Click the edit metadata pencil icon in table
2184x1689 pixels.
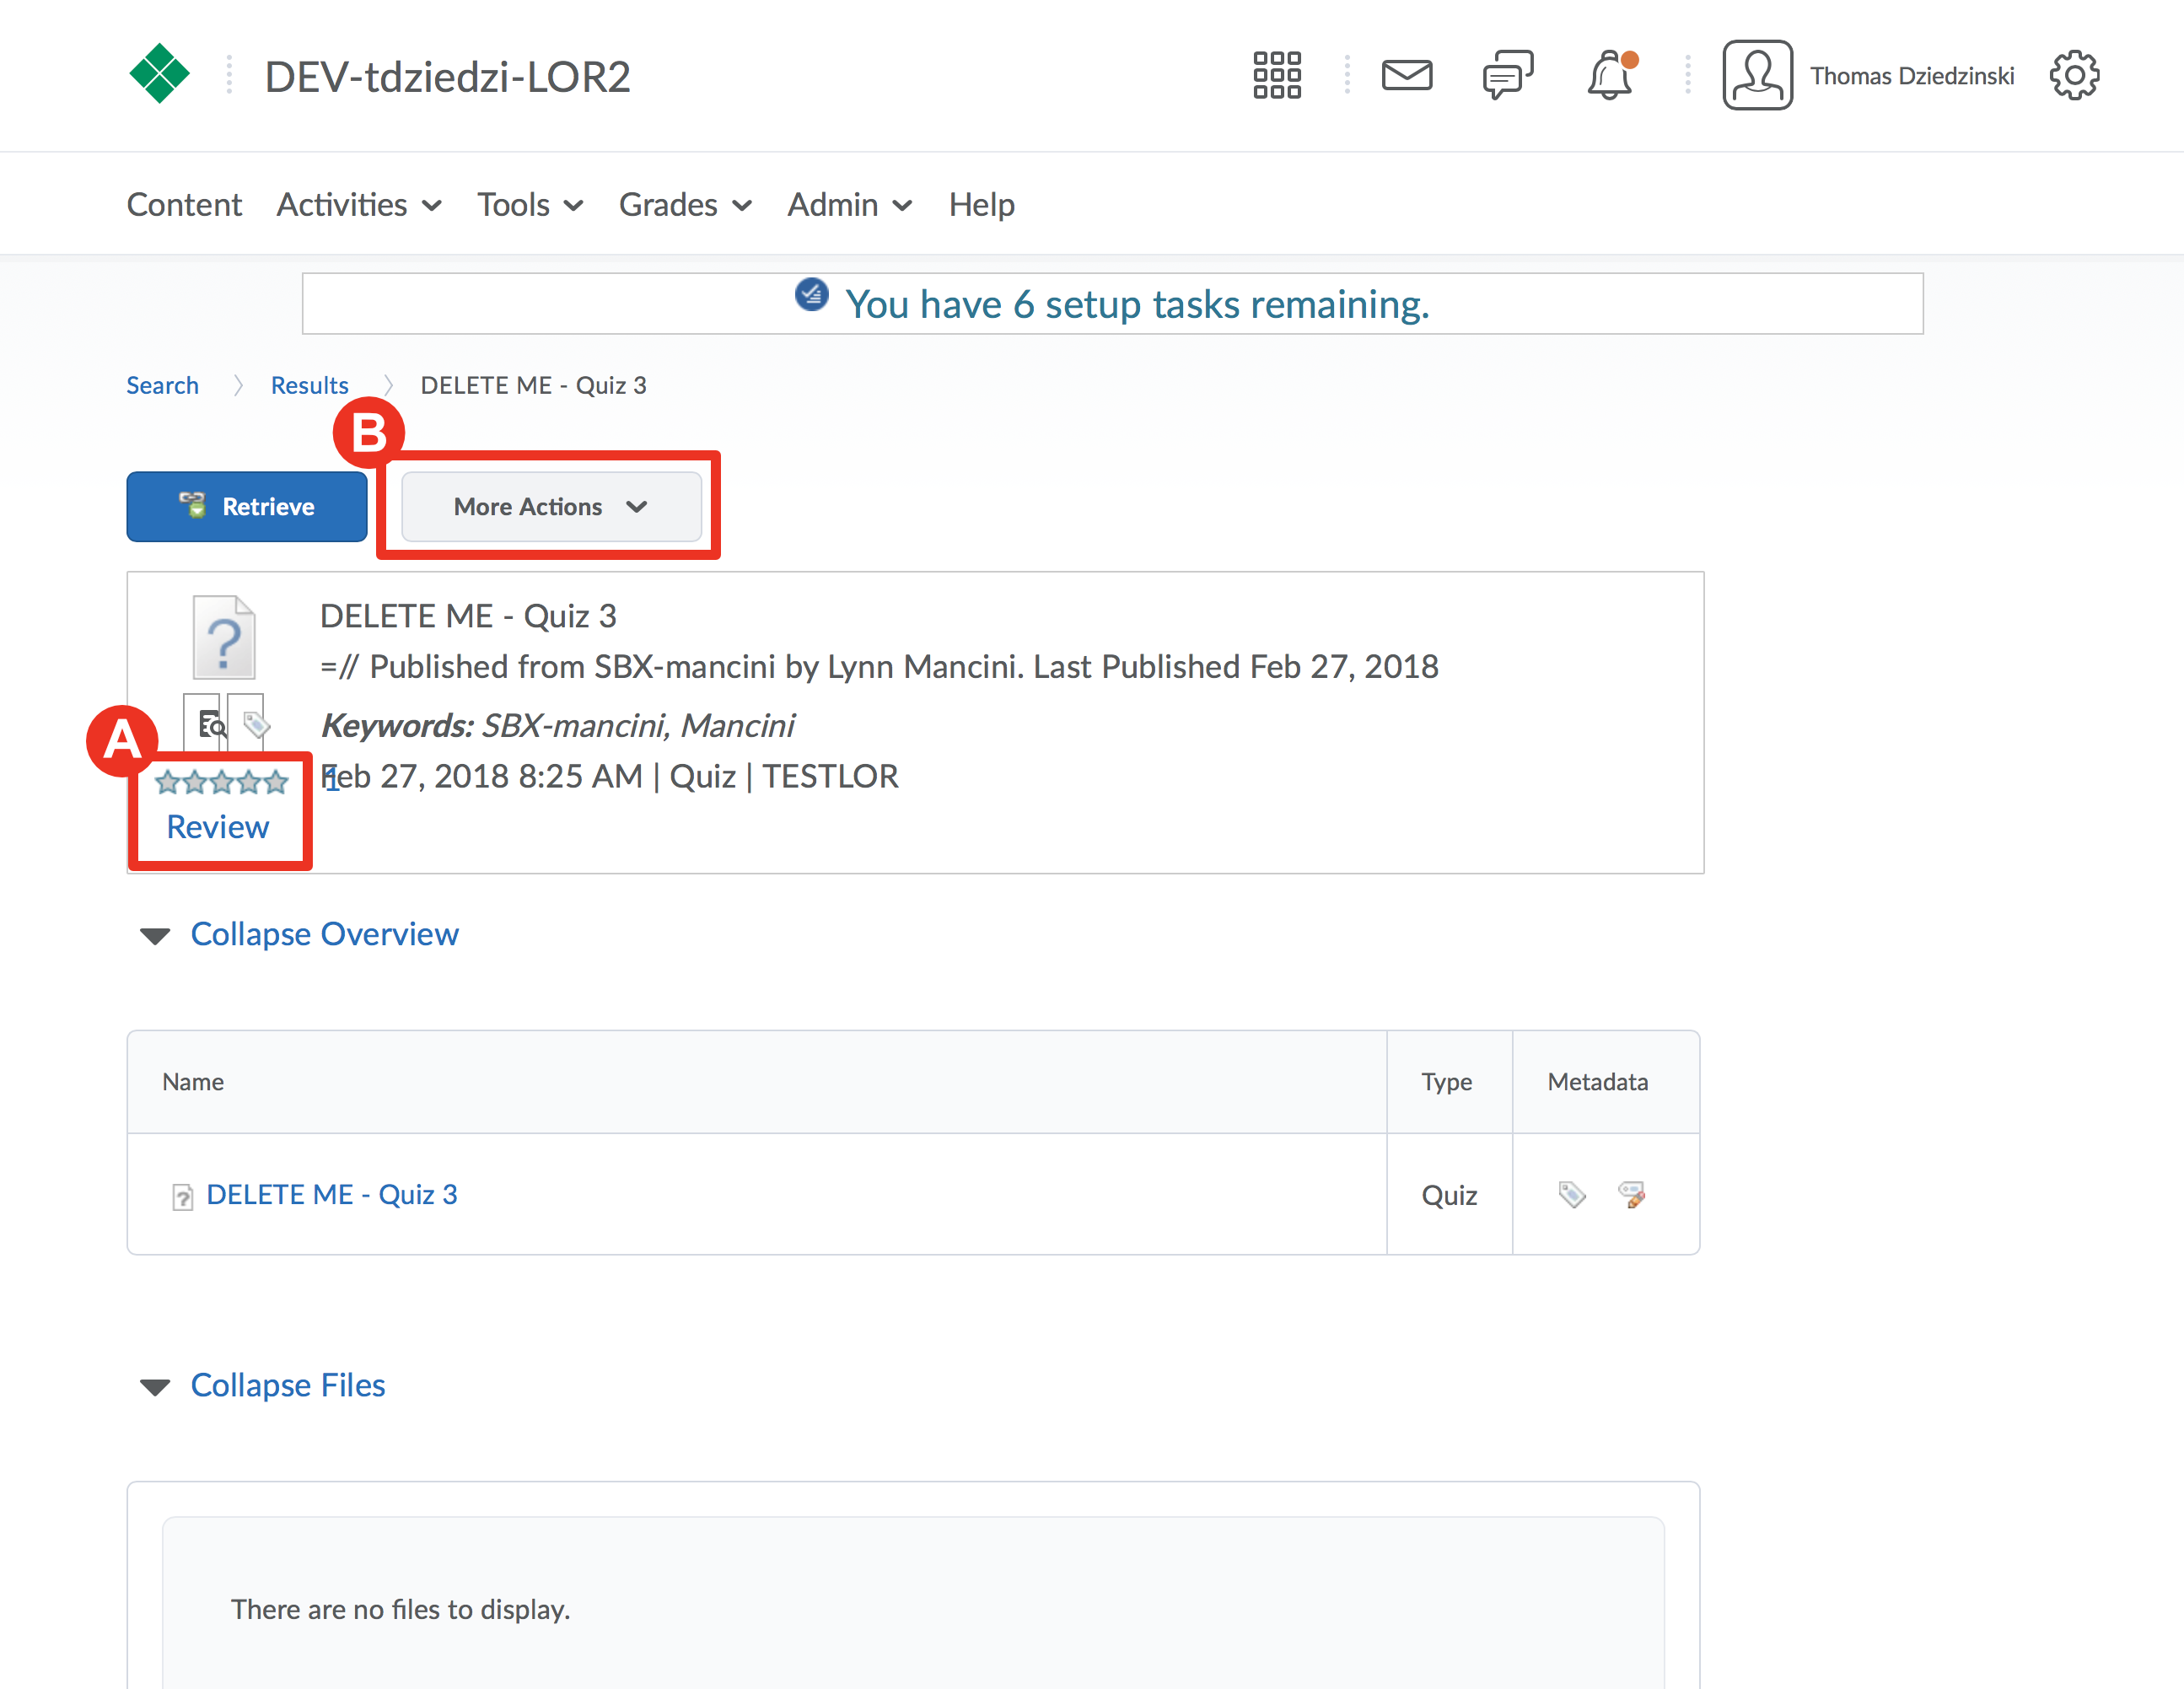[1632, 1194]
